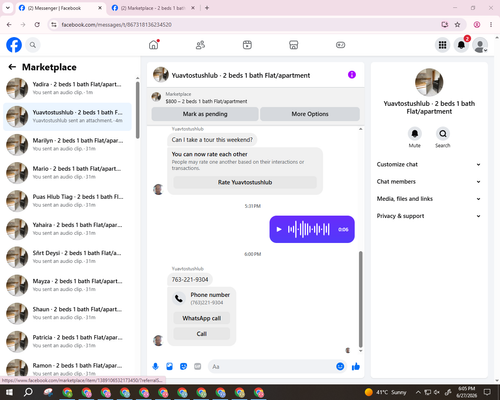Open the emoji picker smiley icon
This screenshot has width=500, height=400.
tap(340, 367)
